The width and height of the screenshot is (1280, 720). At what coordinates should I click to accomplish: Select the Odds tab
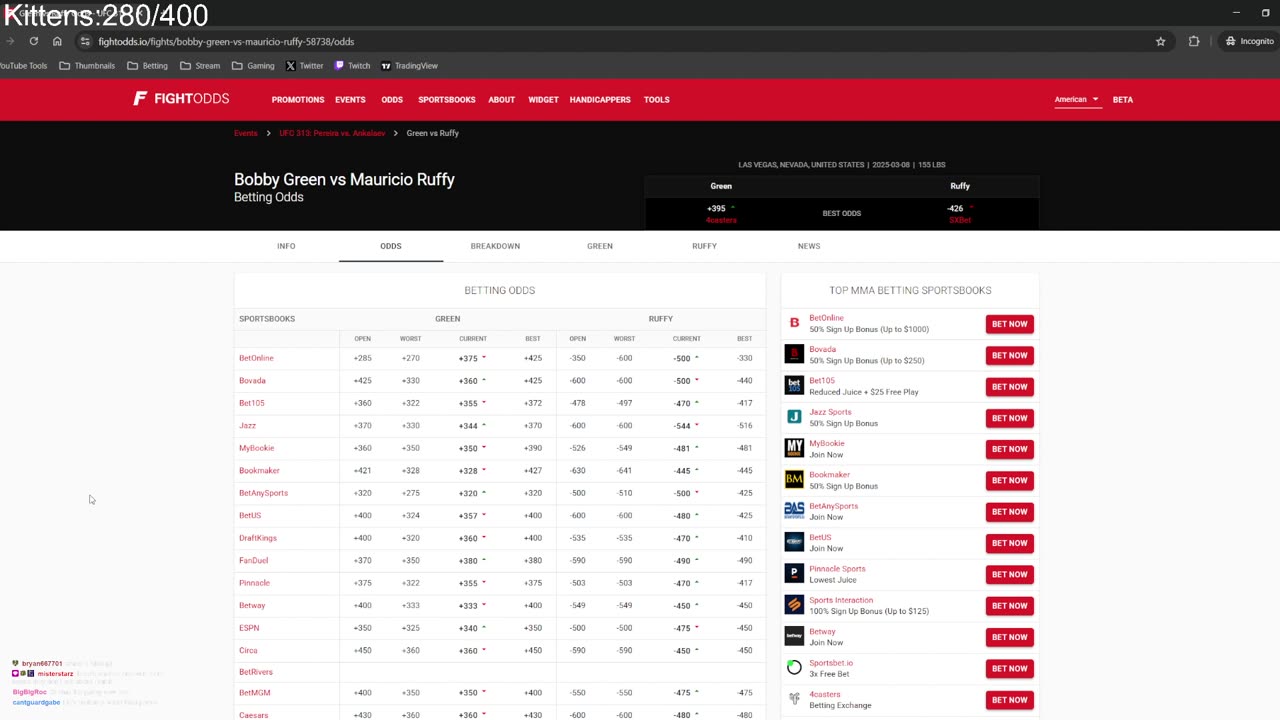coord(391,246)
